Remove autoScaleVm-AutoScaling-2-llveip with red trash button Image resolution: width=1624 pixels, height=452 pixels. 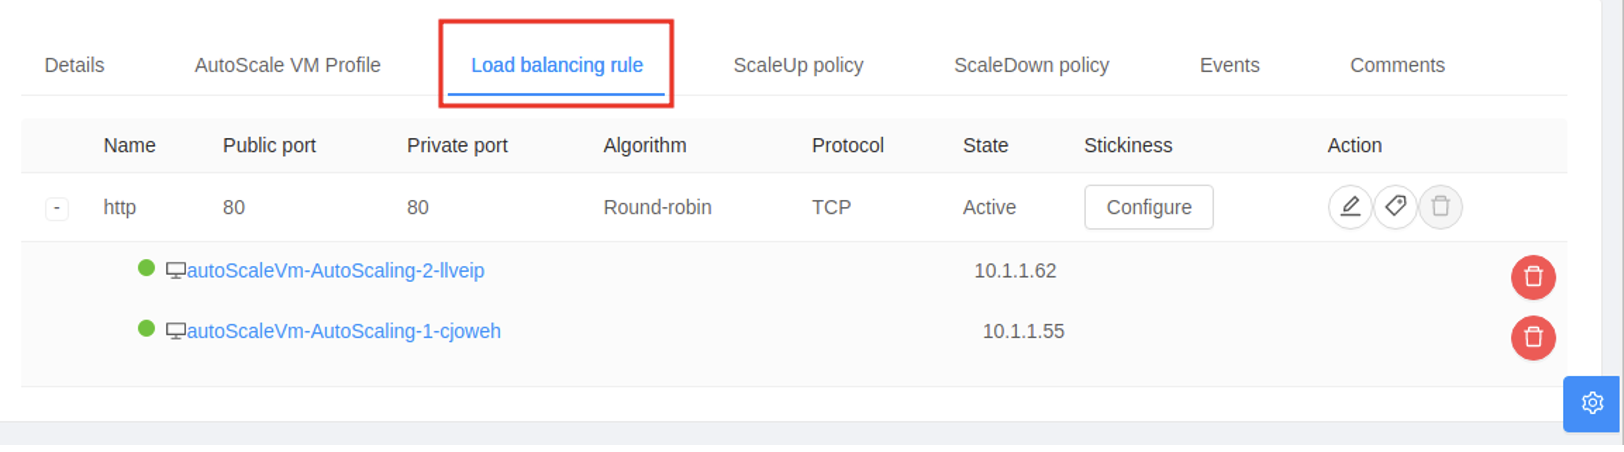pos(1533,277)
